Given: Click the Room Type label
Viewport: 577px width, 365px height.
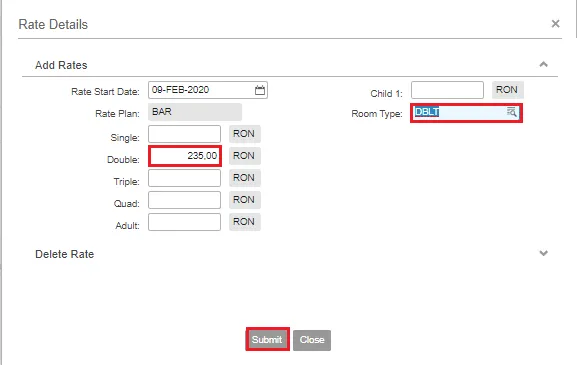Looking at the screenshot, I should tap(377, 114).
